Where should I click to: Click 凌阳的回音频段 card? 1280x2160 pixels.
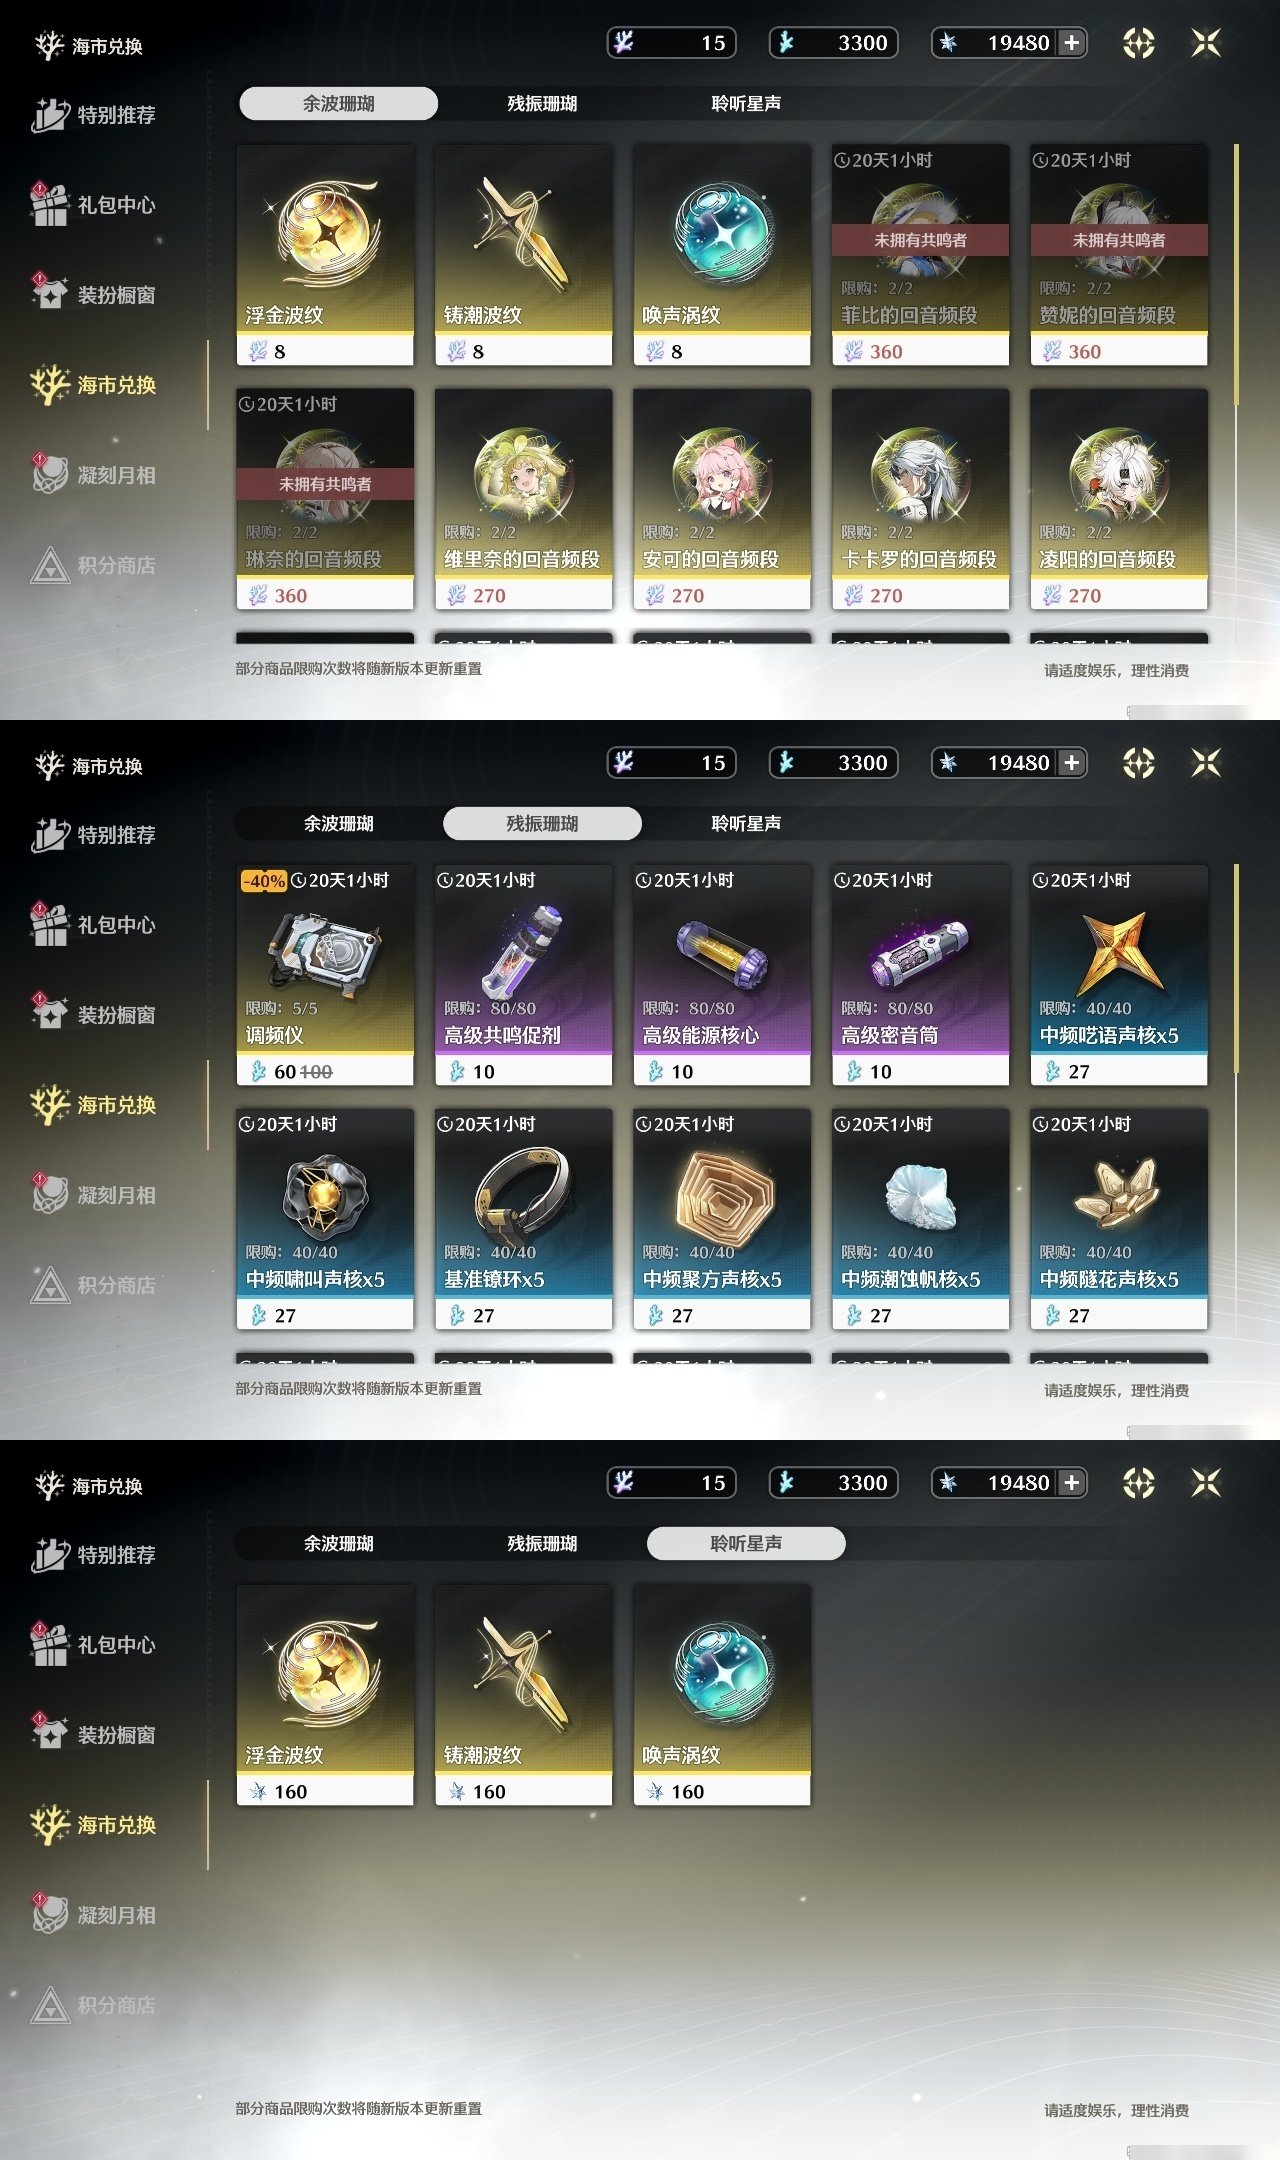click(1119, 499)
